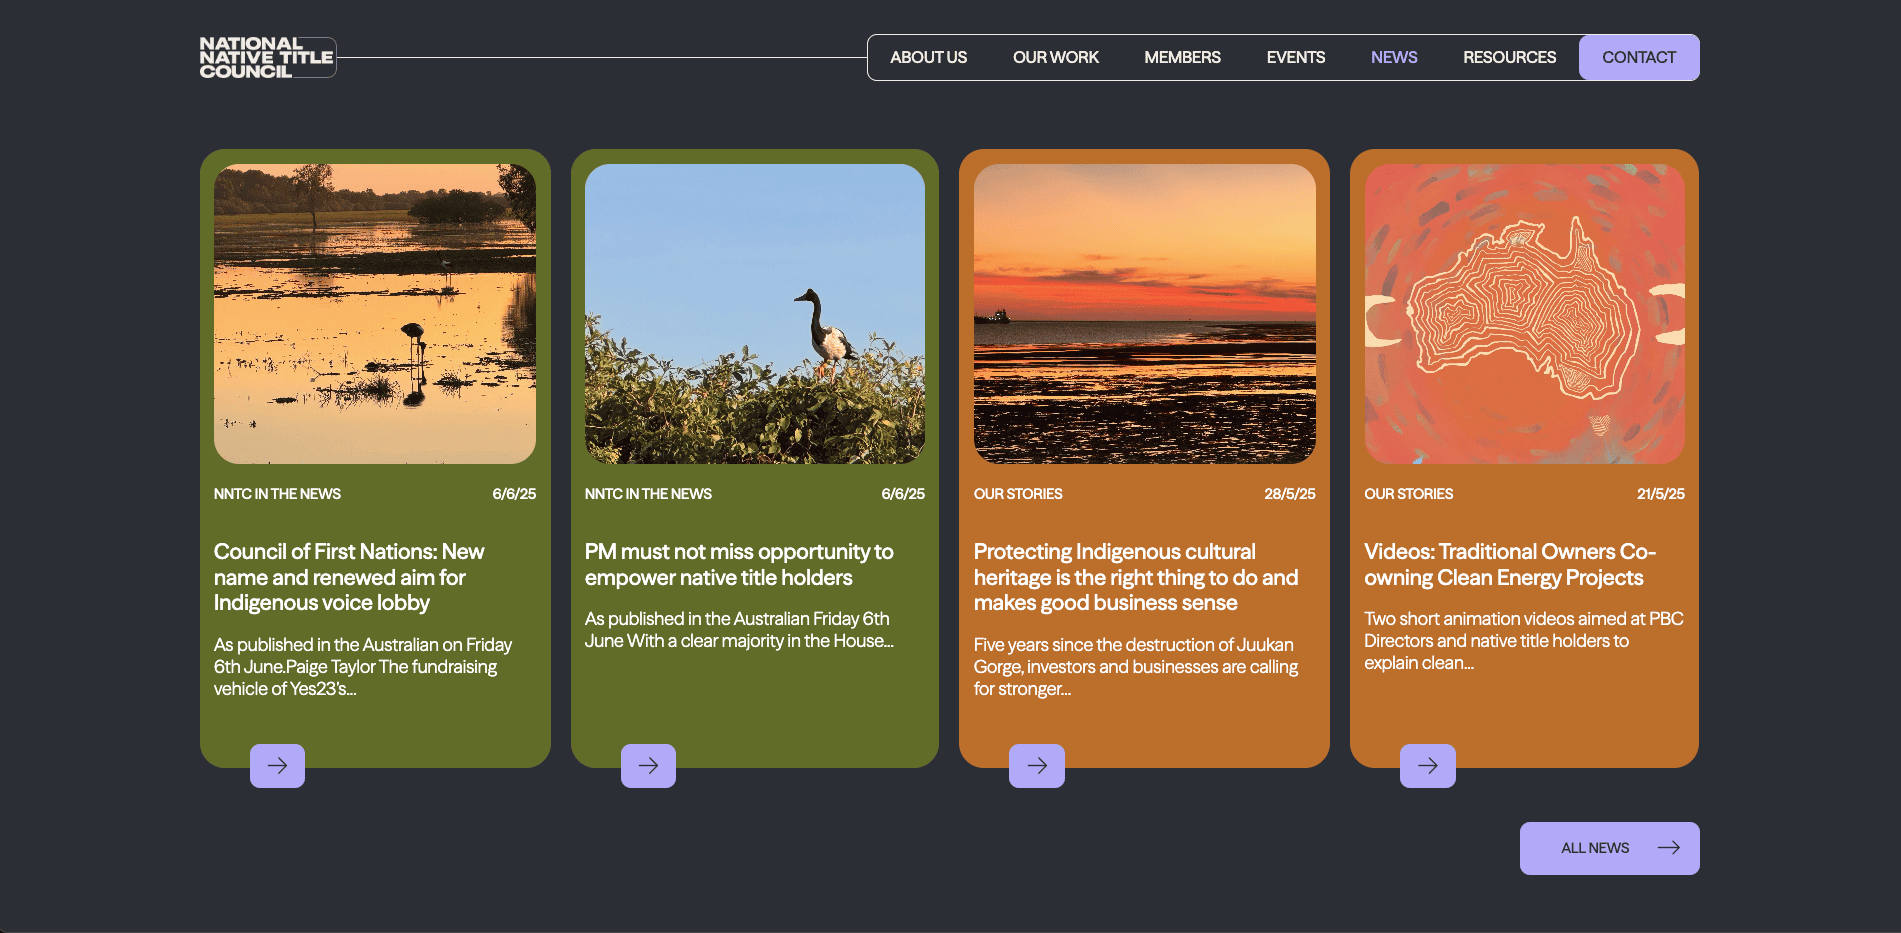This screenshot has width=1901, height=933.
Task: Click OUR STORIES label on heritage card
Action: [x=1018, y=494]
